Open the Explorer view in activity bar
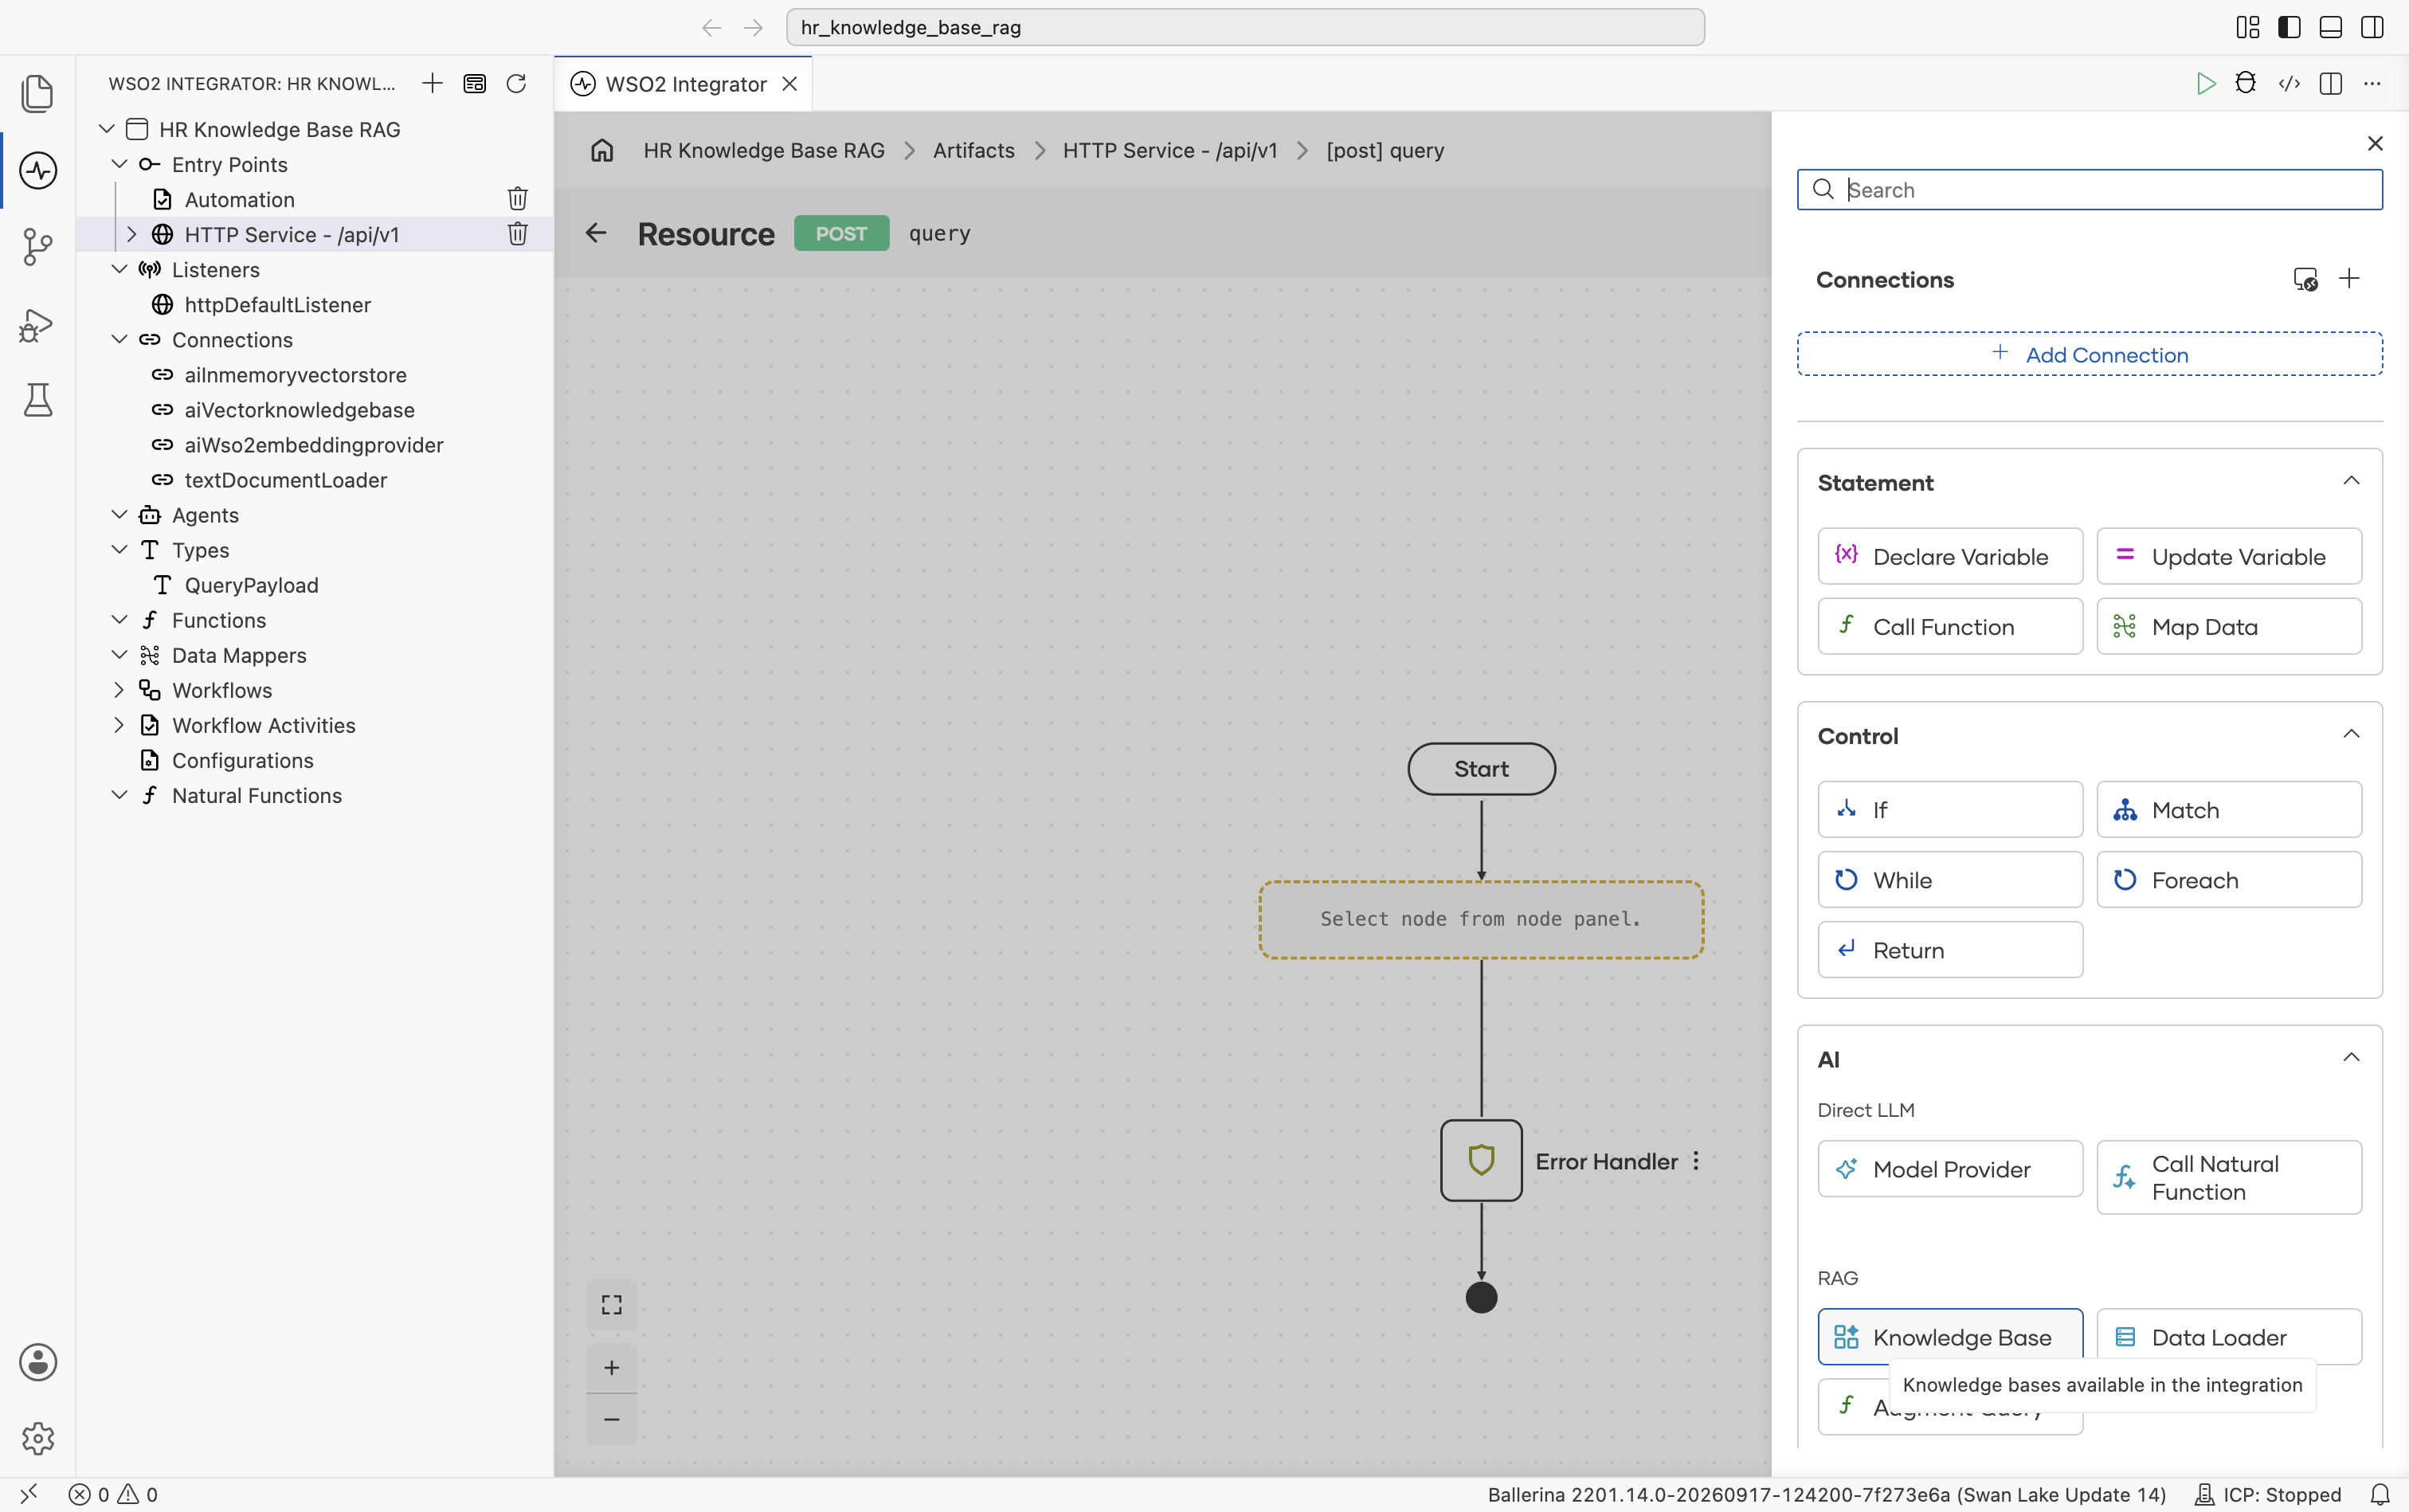Viewport: 2409px width, 1512px height. click(37, 93)
